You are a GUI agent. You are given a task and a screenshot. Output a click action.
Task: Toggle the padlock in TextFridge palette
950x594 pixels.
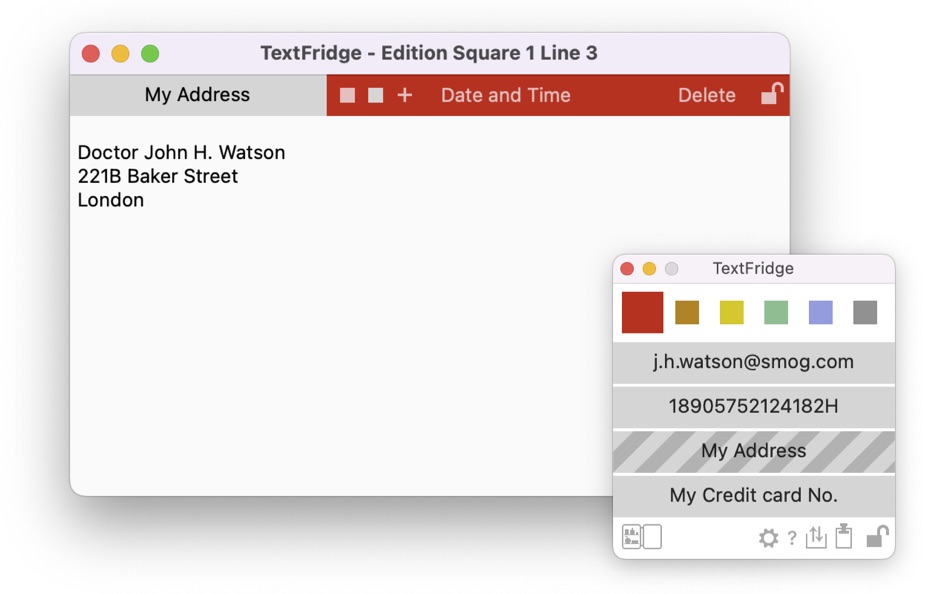pyautogui.click(x=877, y=536)
